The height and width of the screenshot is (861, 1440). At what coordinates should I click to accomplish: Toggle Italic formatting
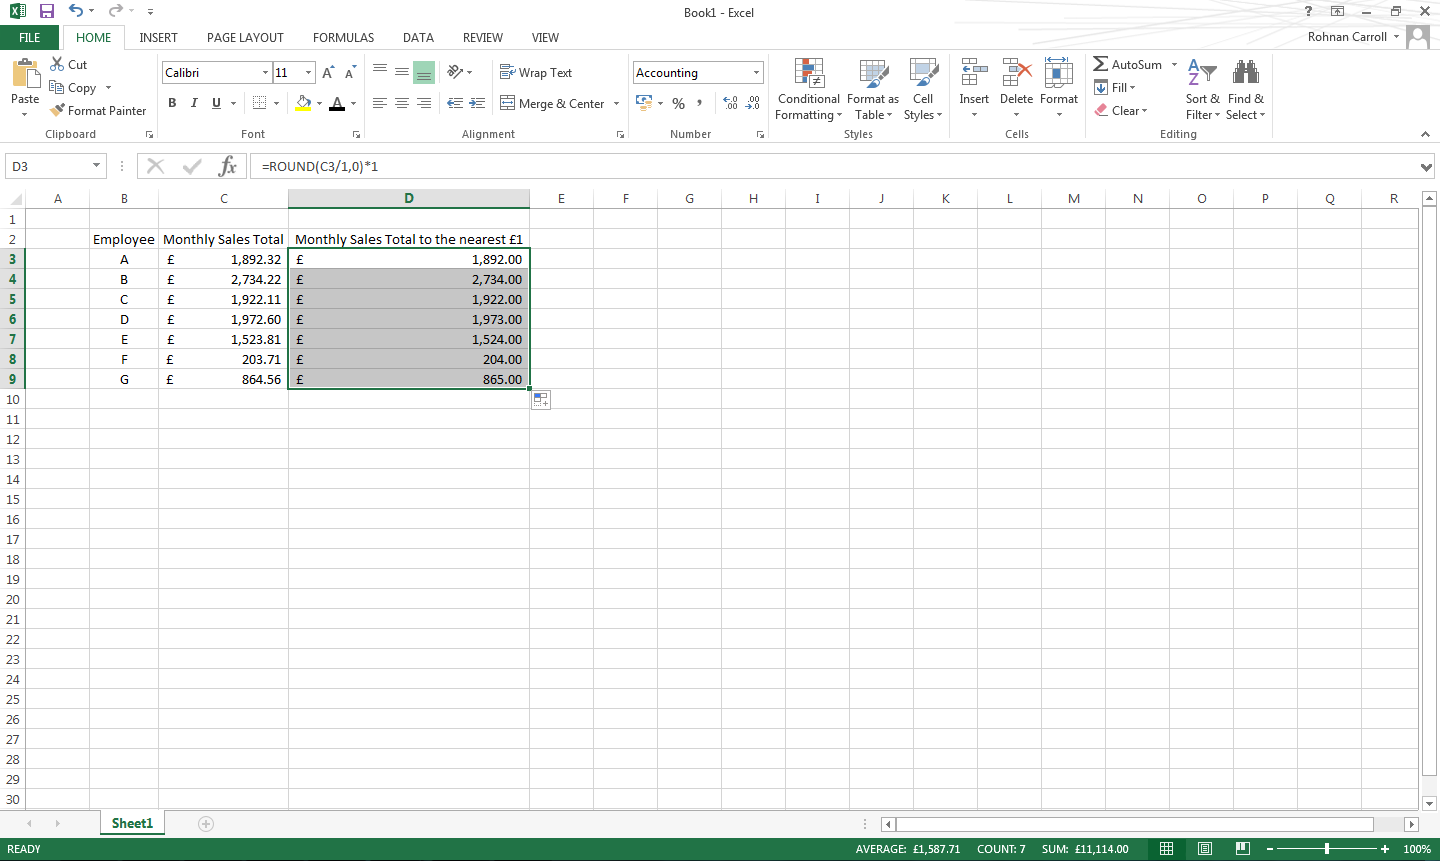194,103
